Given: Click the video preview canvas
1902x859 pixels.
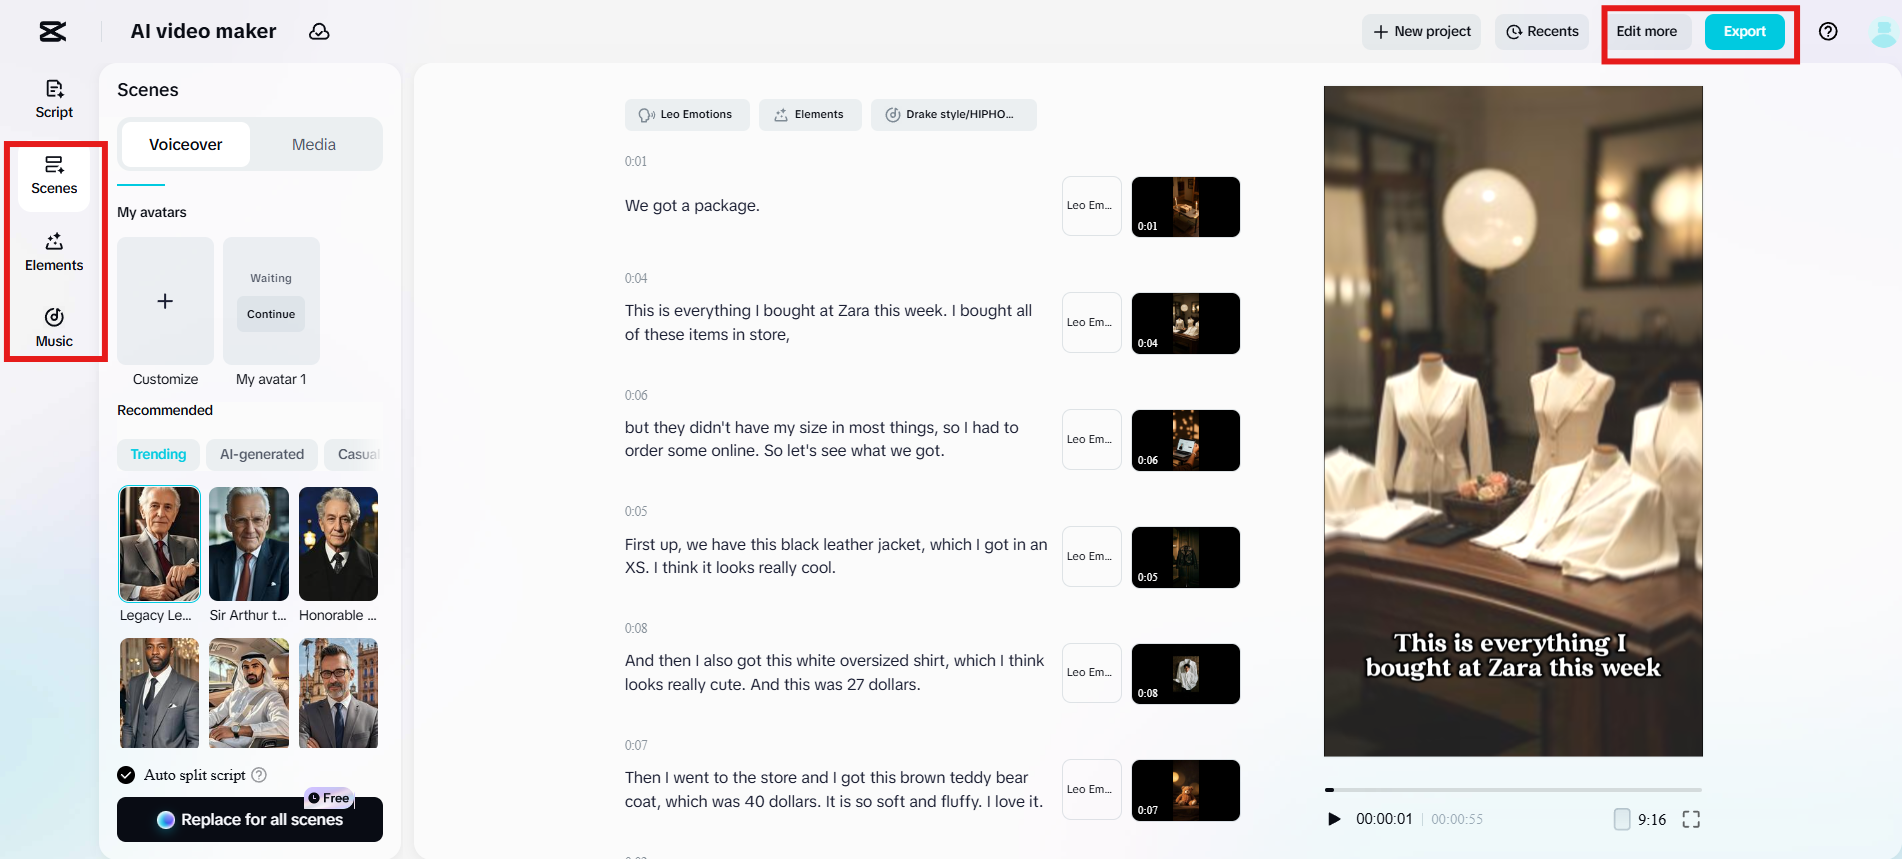Looking at the screenshot, I should [1513, 421].
